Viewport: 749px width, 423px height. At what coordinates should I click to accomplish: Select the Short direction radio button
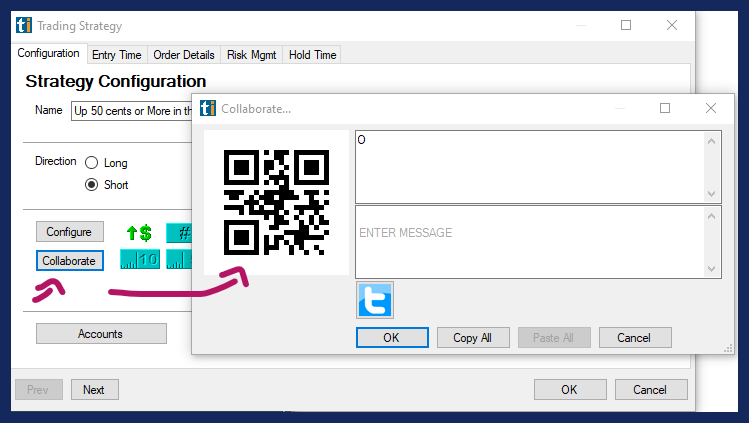(92, 185)
